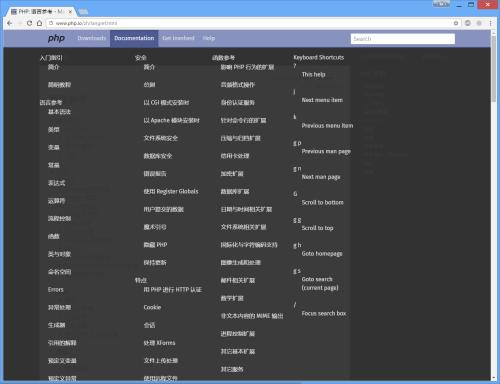Open the Errors link

point(56,290)
